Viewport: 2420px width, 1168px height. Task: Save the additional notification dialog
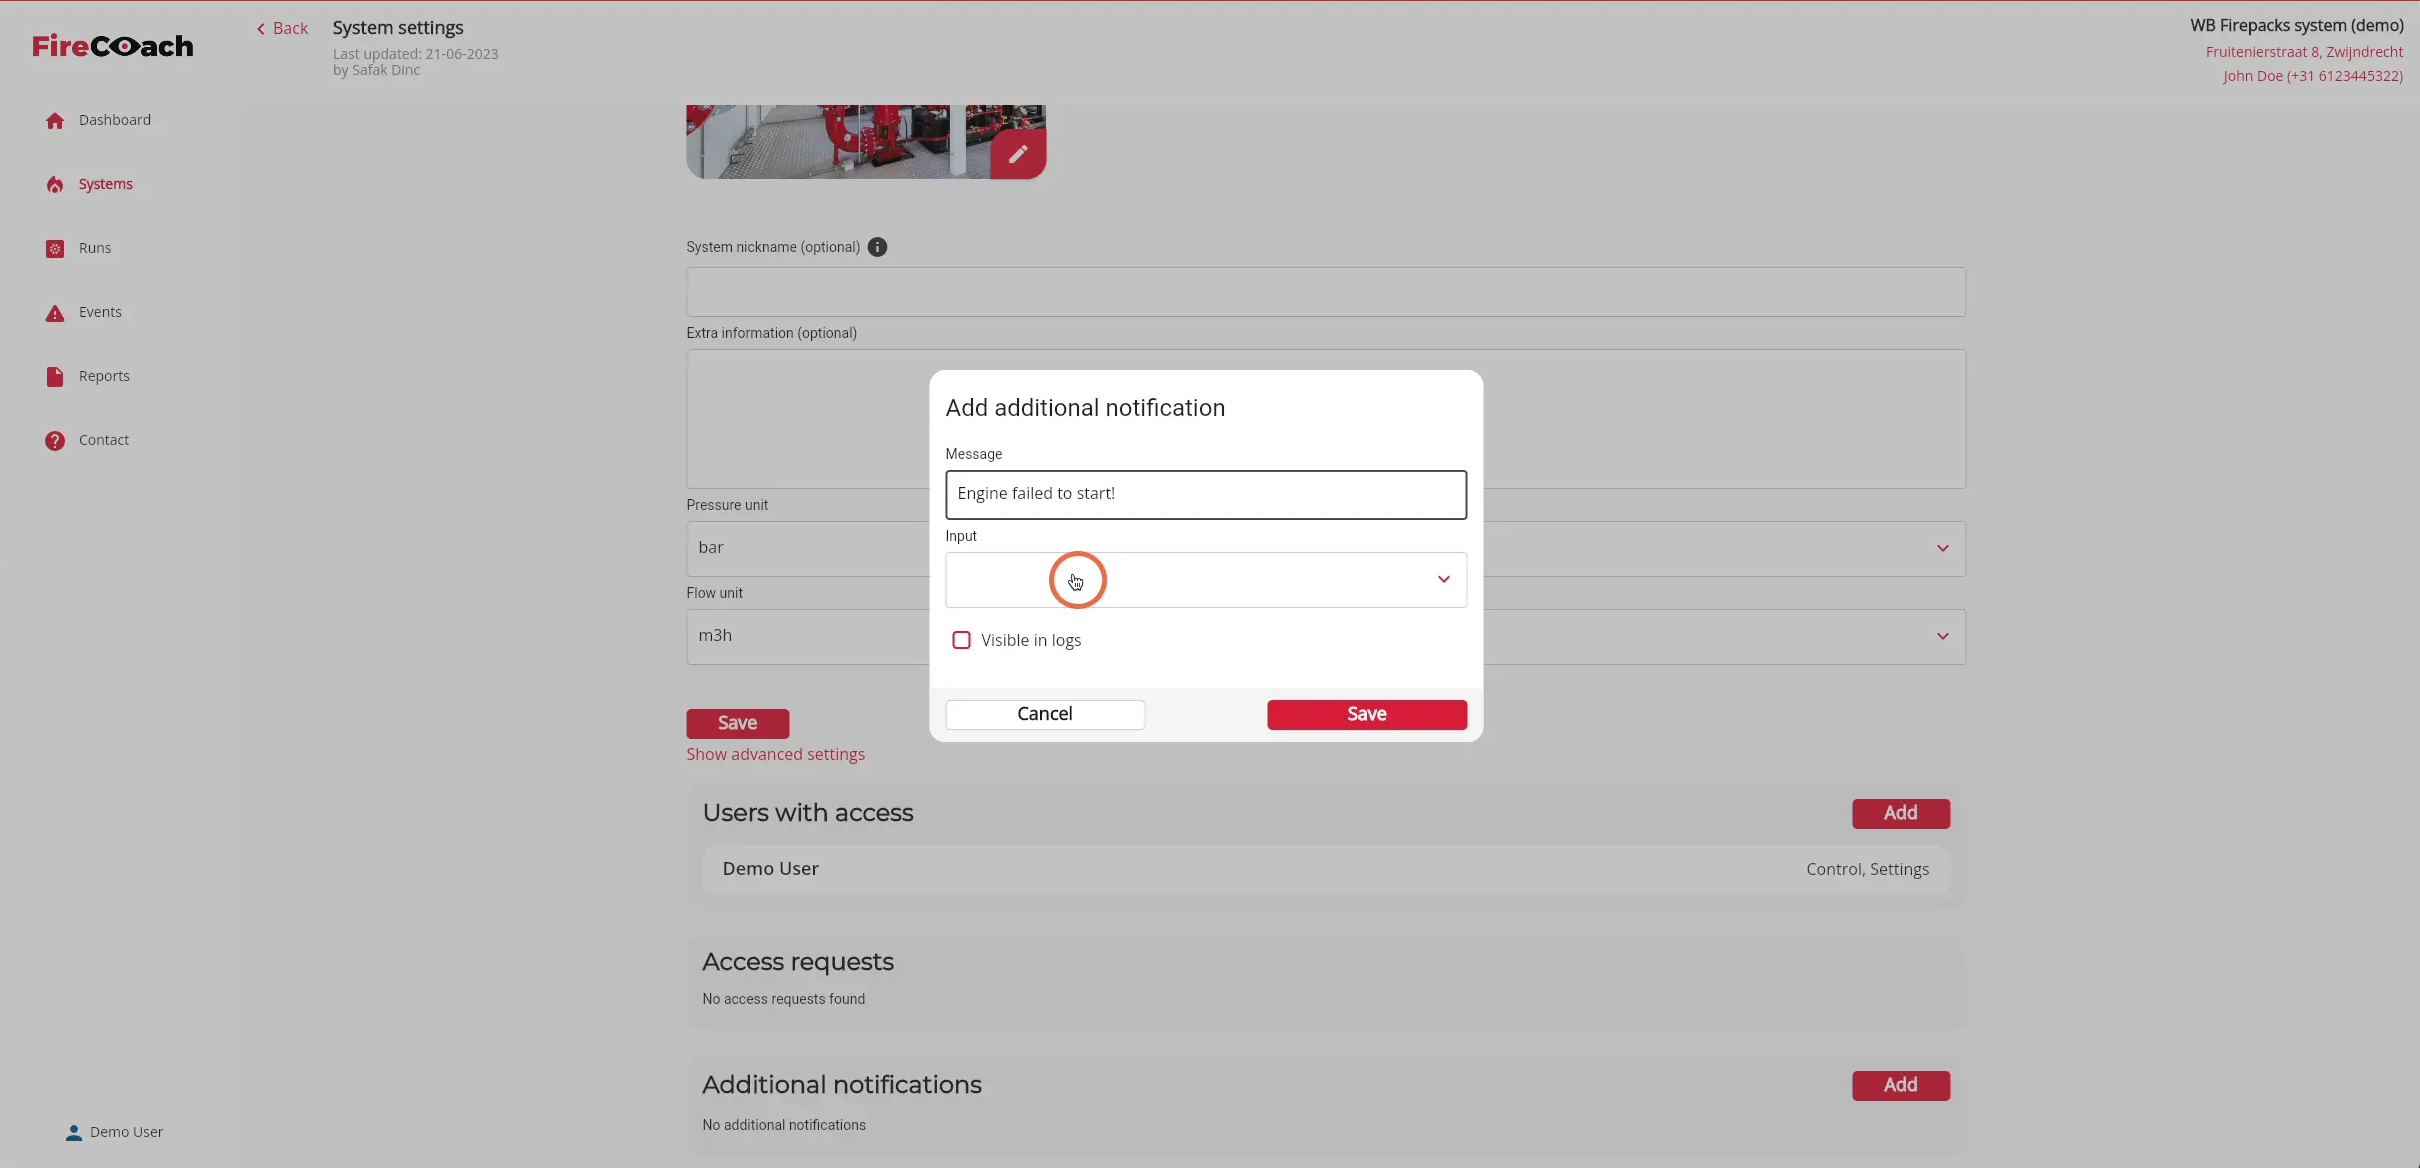[x=1367, y=714]
